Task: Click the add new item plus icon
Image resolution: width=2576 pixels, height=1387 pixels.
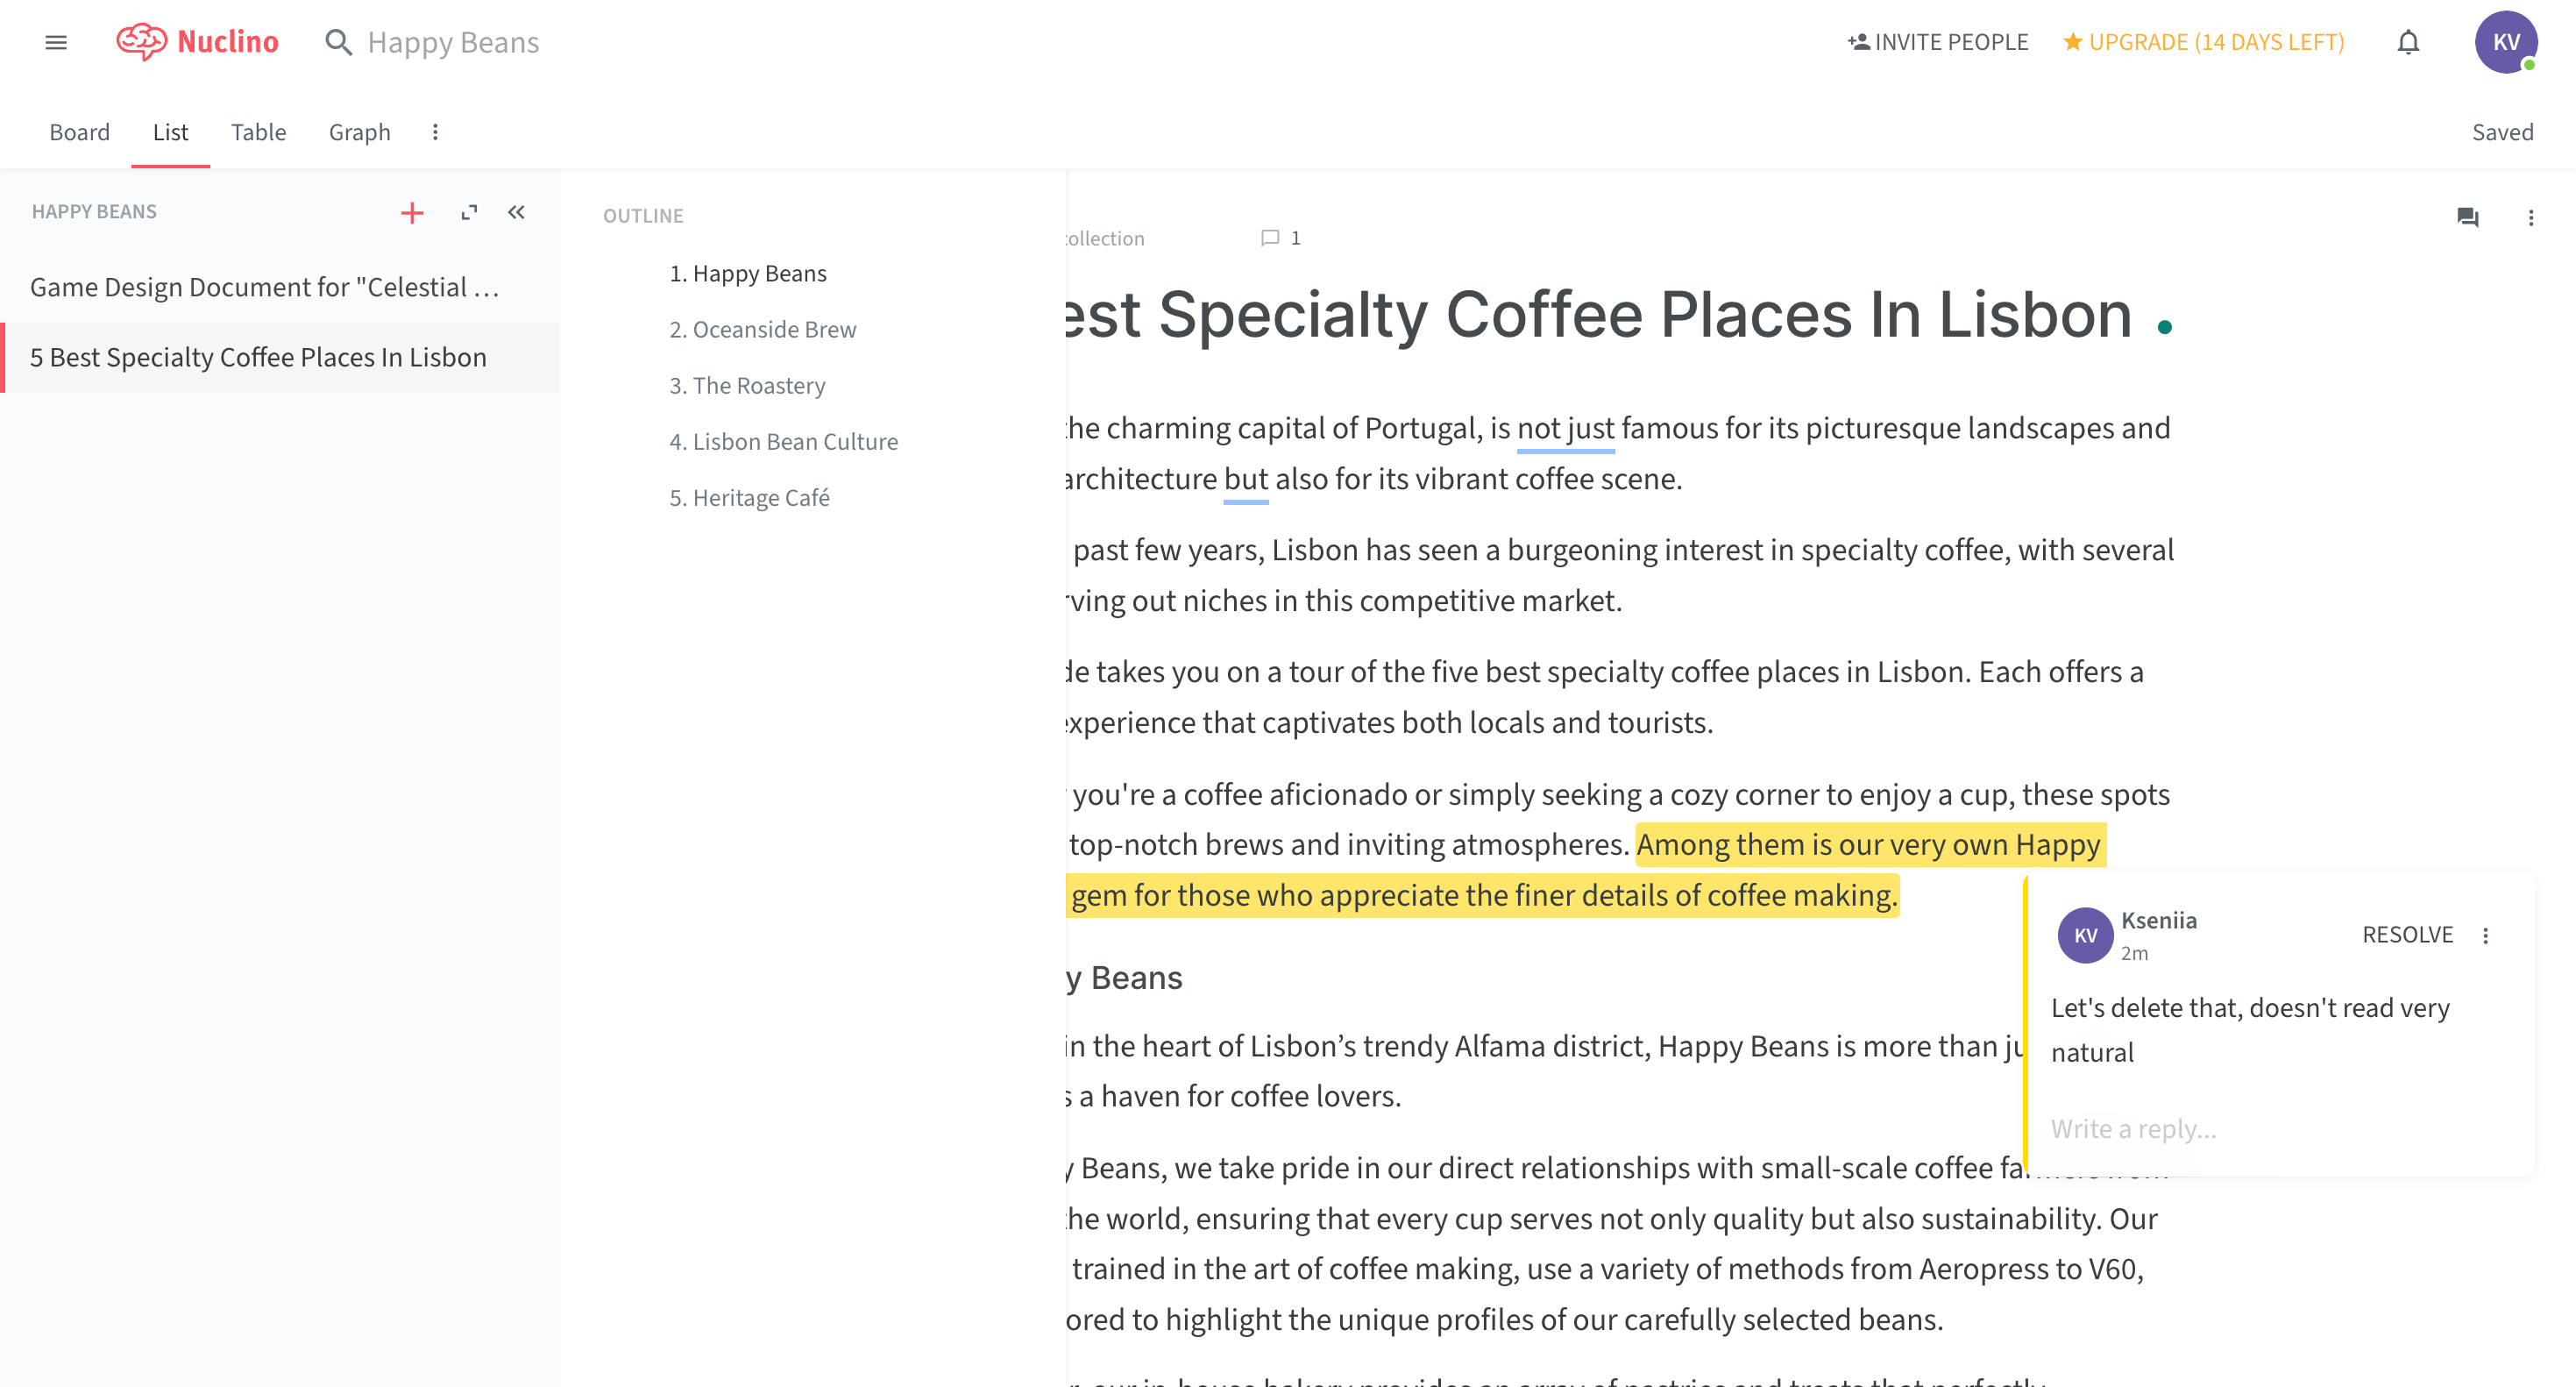Action: pos(413,212)
